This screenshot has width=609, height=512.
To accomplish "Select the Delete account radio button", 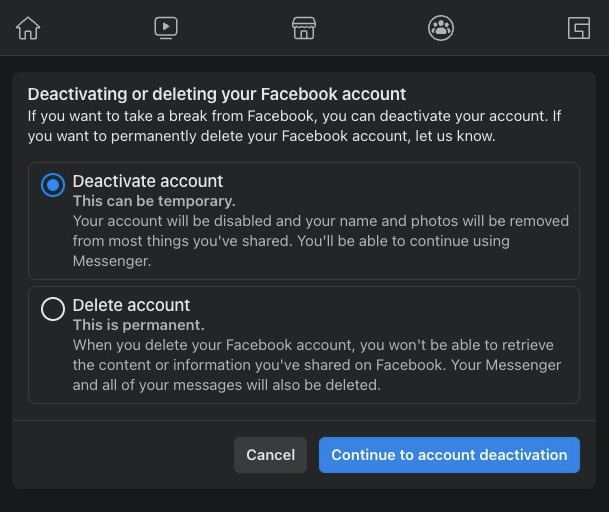I will coord(53,310).
